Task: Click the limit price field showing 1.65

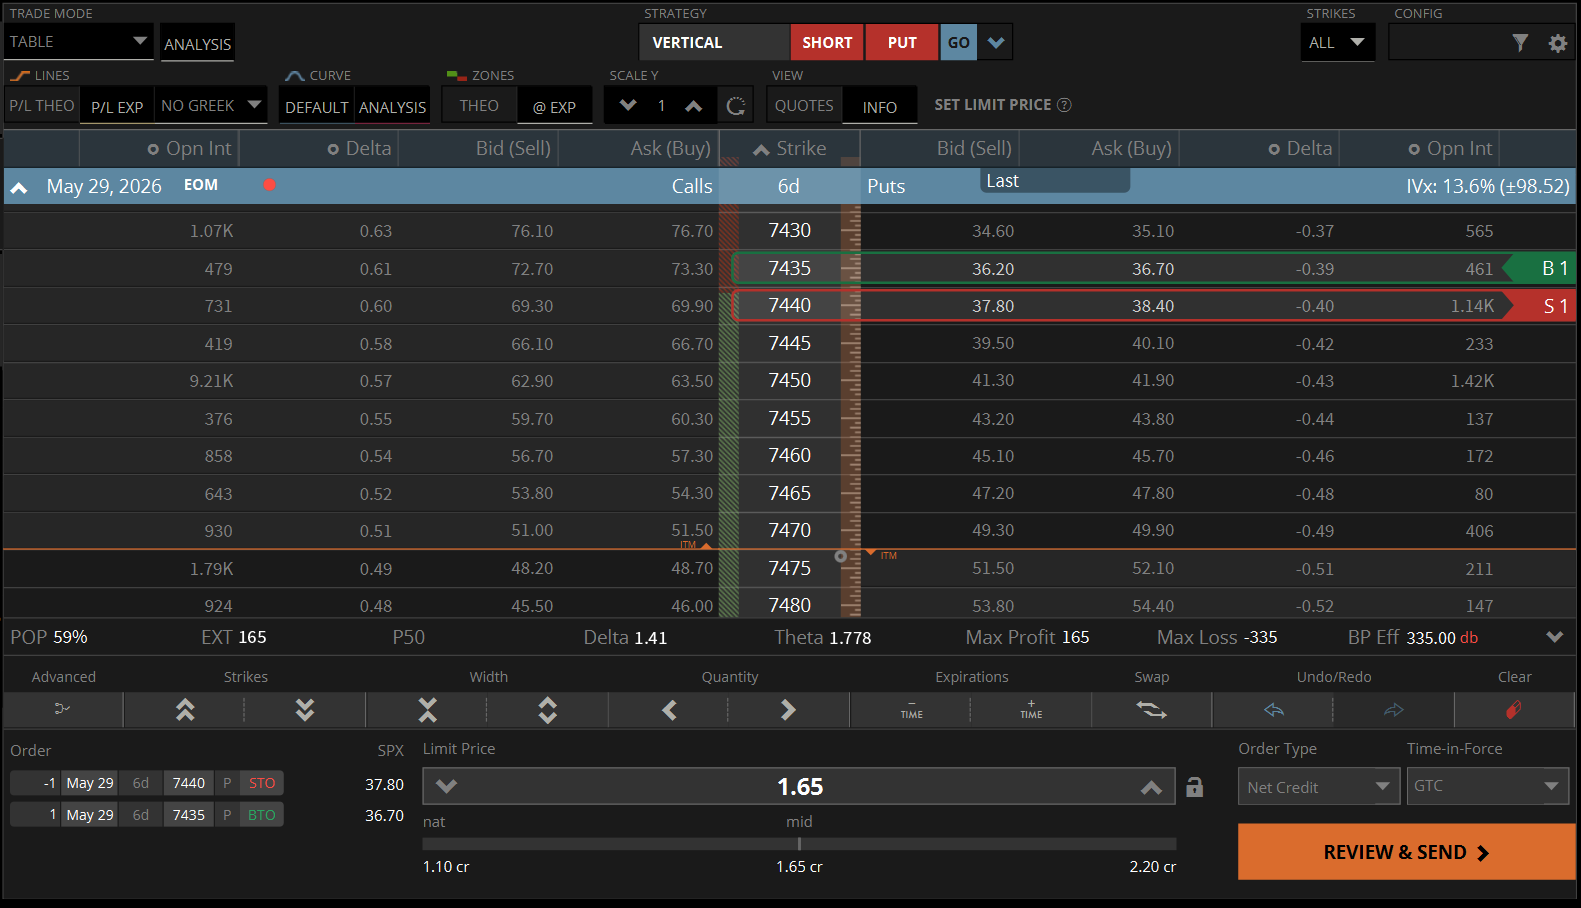Action: pyautogui.click(x=799, y=787)
